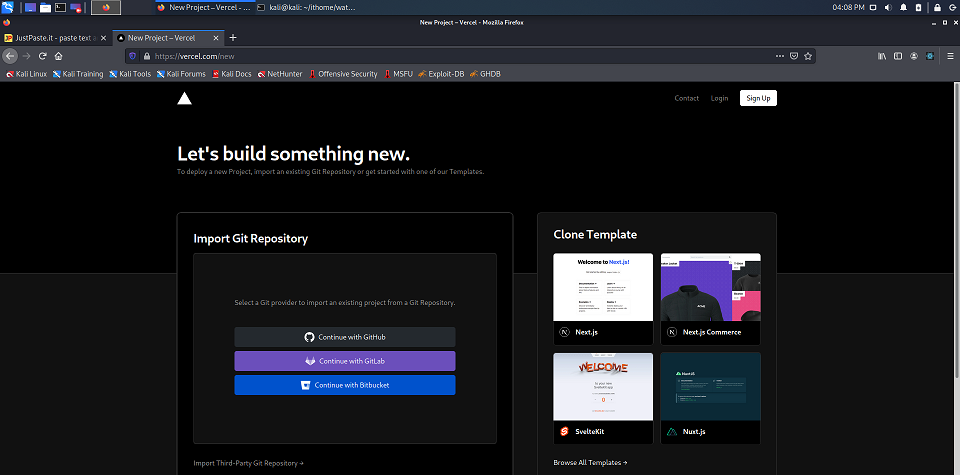This screenshot has height=475, width=960.
Task: Close the New Project – Vercel tab
Action: tap(216, 38)
